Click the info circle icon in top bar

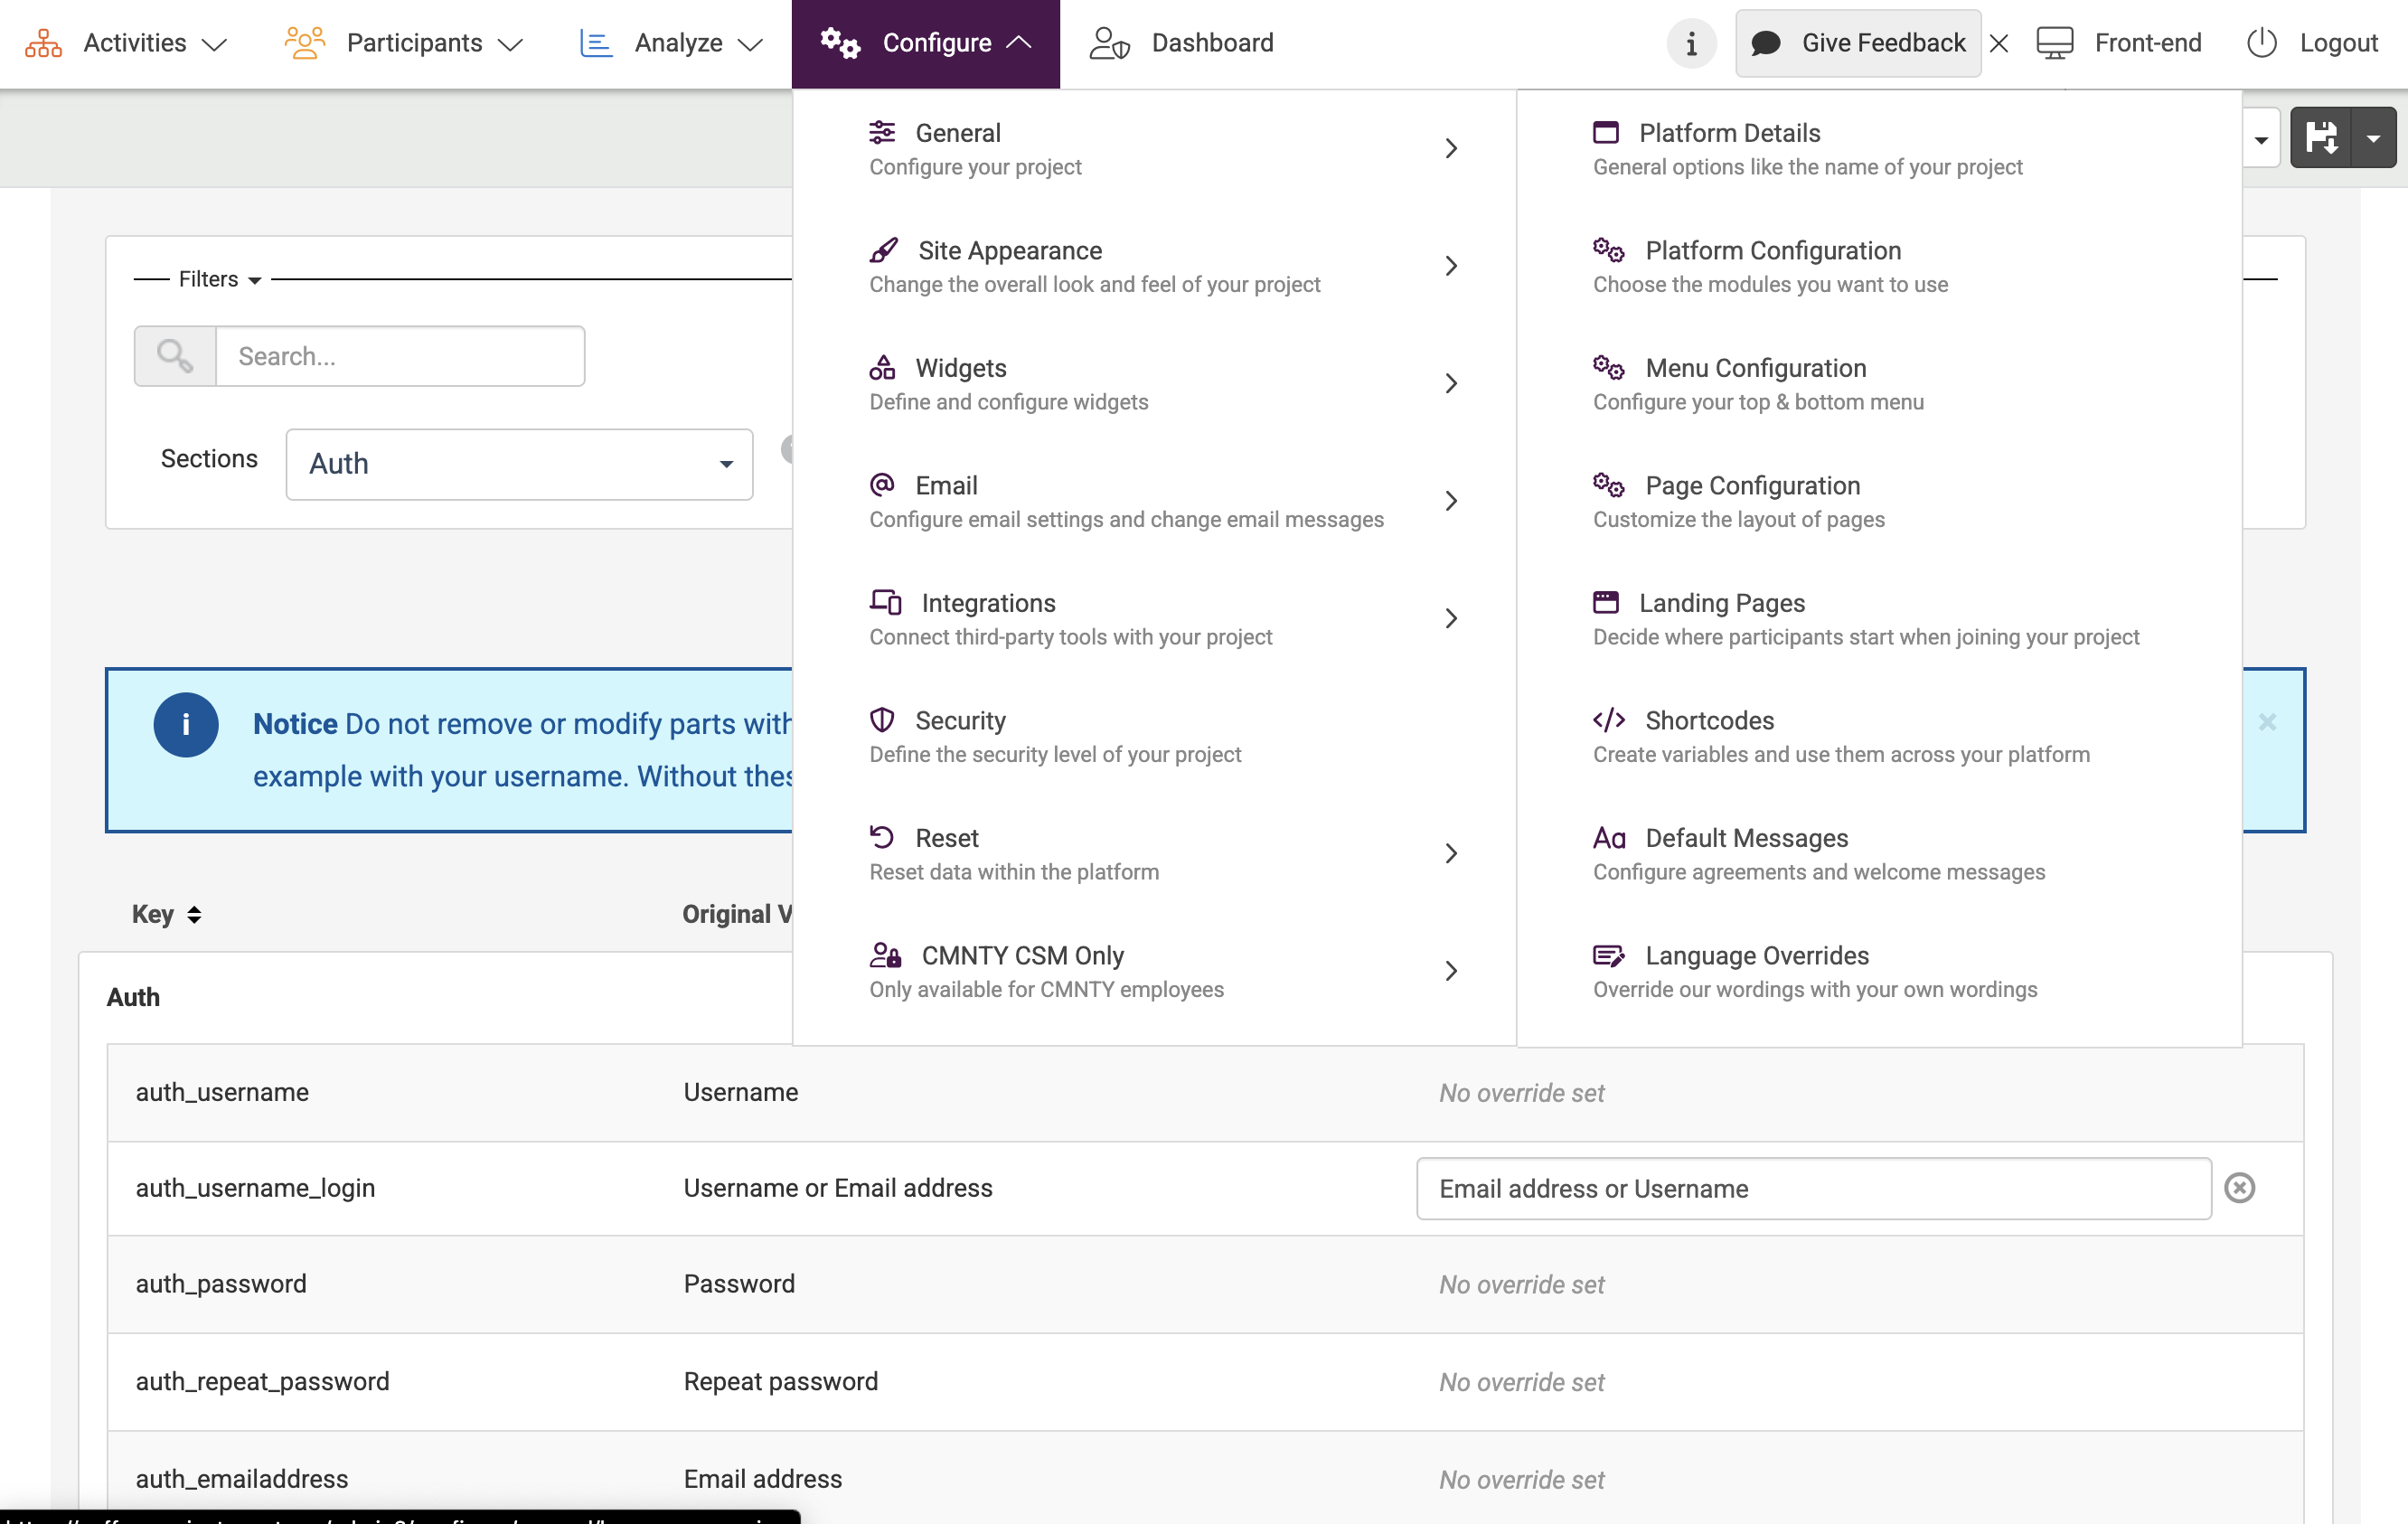coord(1690,43)
